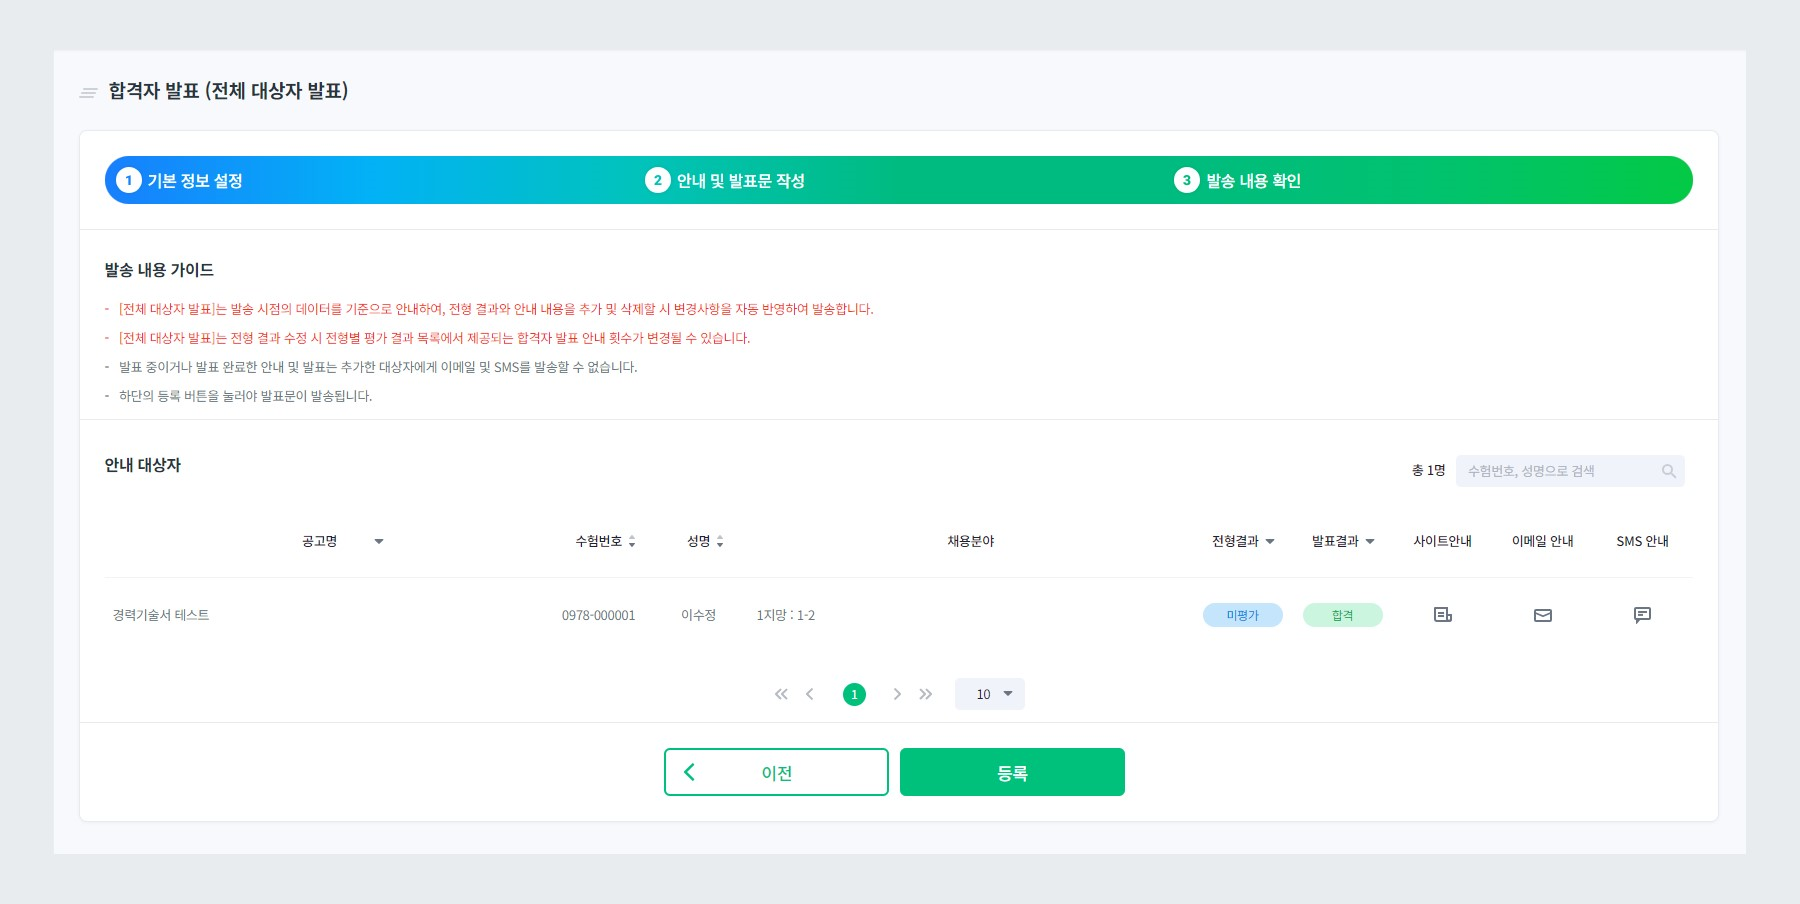
Task: Open the page size dropdown showing 10
Action: pos(989,693)
